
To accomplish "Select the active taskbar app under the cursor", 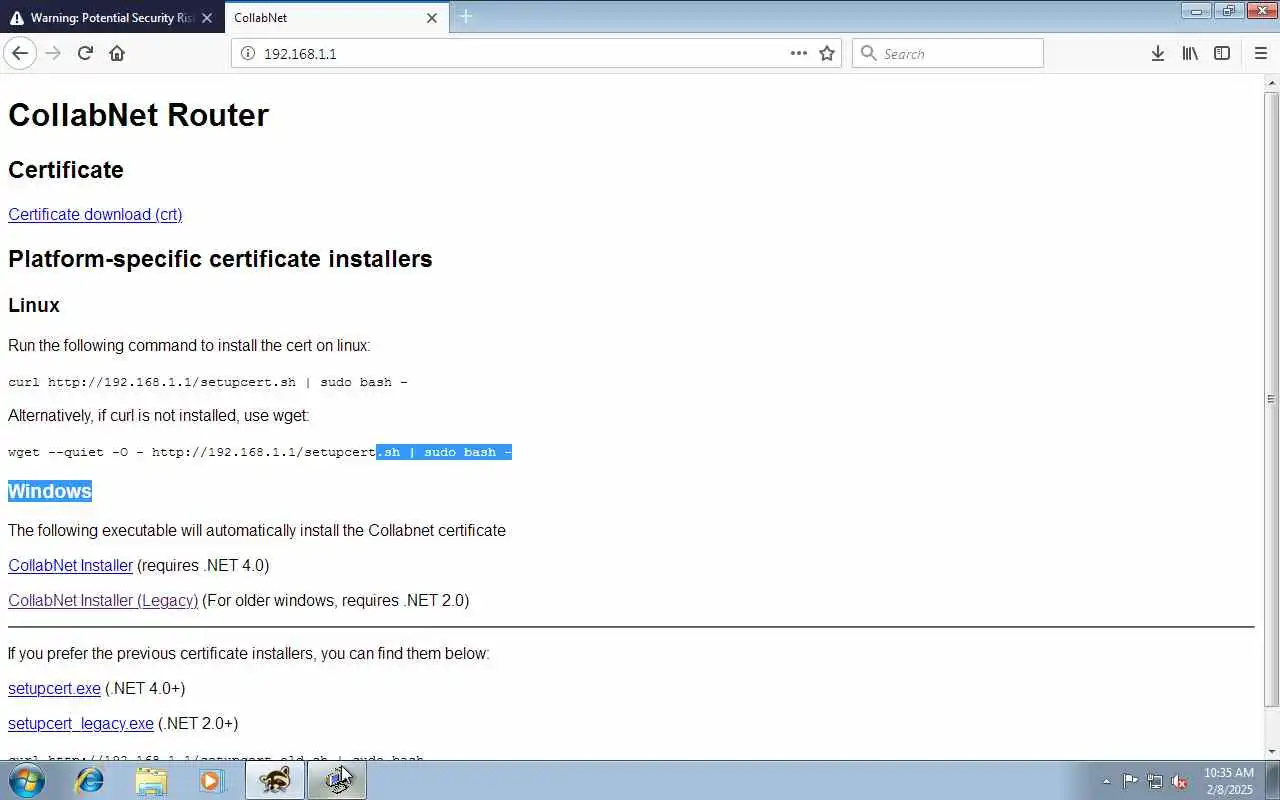I will [337, 780].
